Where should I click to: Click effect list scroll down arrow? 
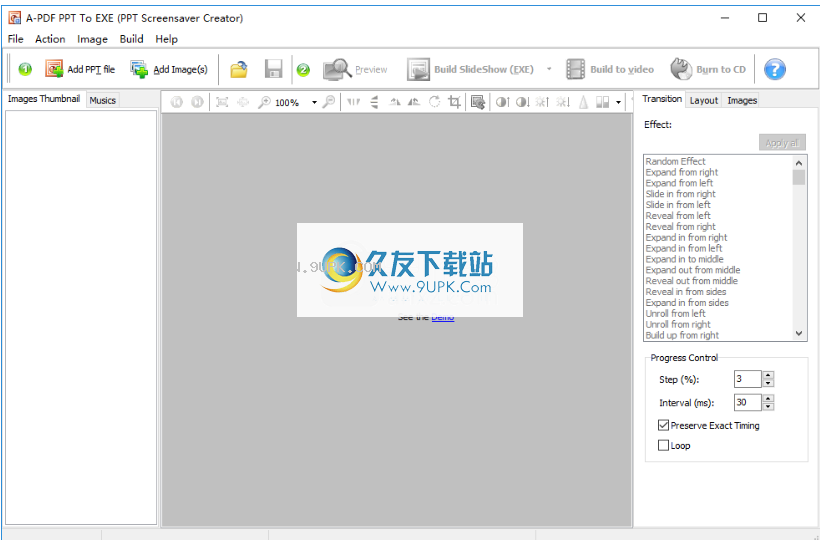click(x=799, y=333)
